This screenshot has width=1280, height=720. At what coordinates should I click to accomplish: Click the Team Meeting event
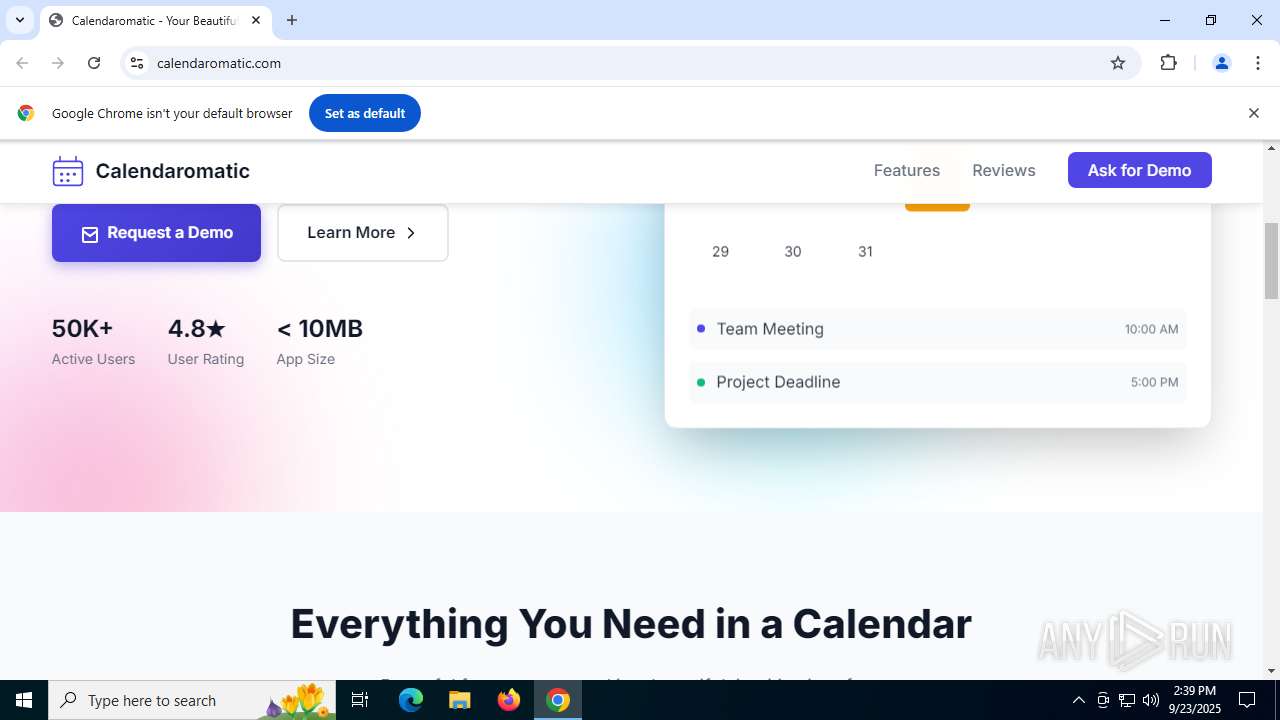coord(937,329)
